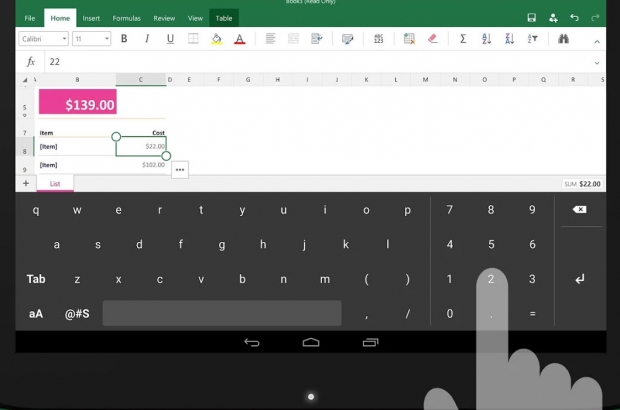Tap the letter q key
The width and height of the screenshot is (620, 410).
36,210
